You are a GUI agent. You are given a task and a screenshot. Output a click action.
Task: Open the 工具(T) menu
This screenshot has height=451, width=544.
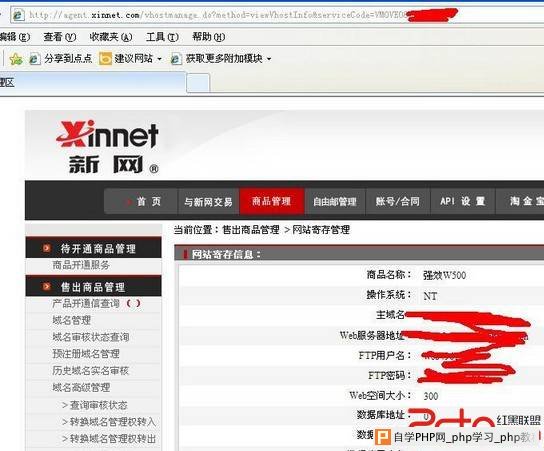[162, 37]
